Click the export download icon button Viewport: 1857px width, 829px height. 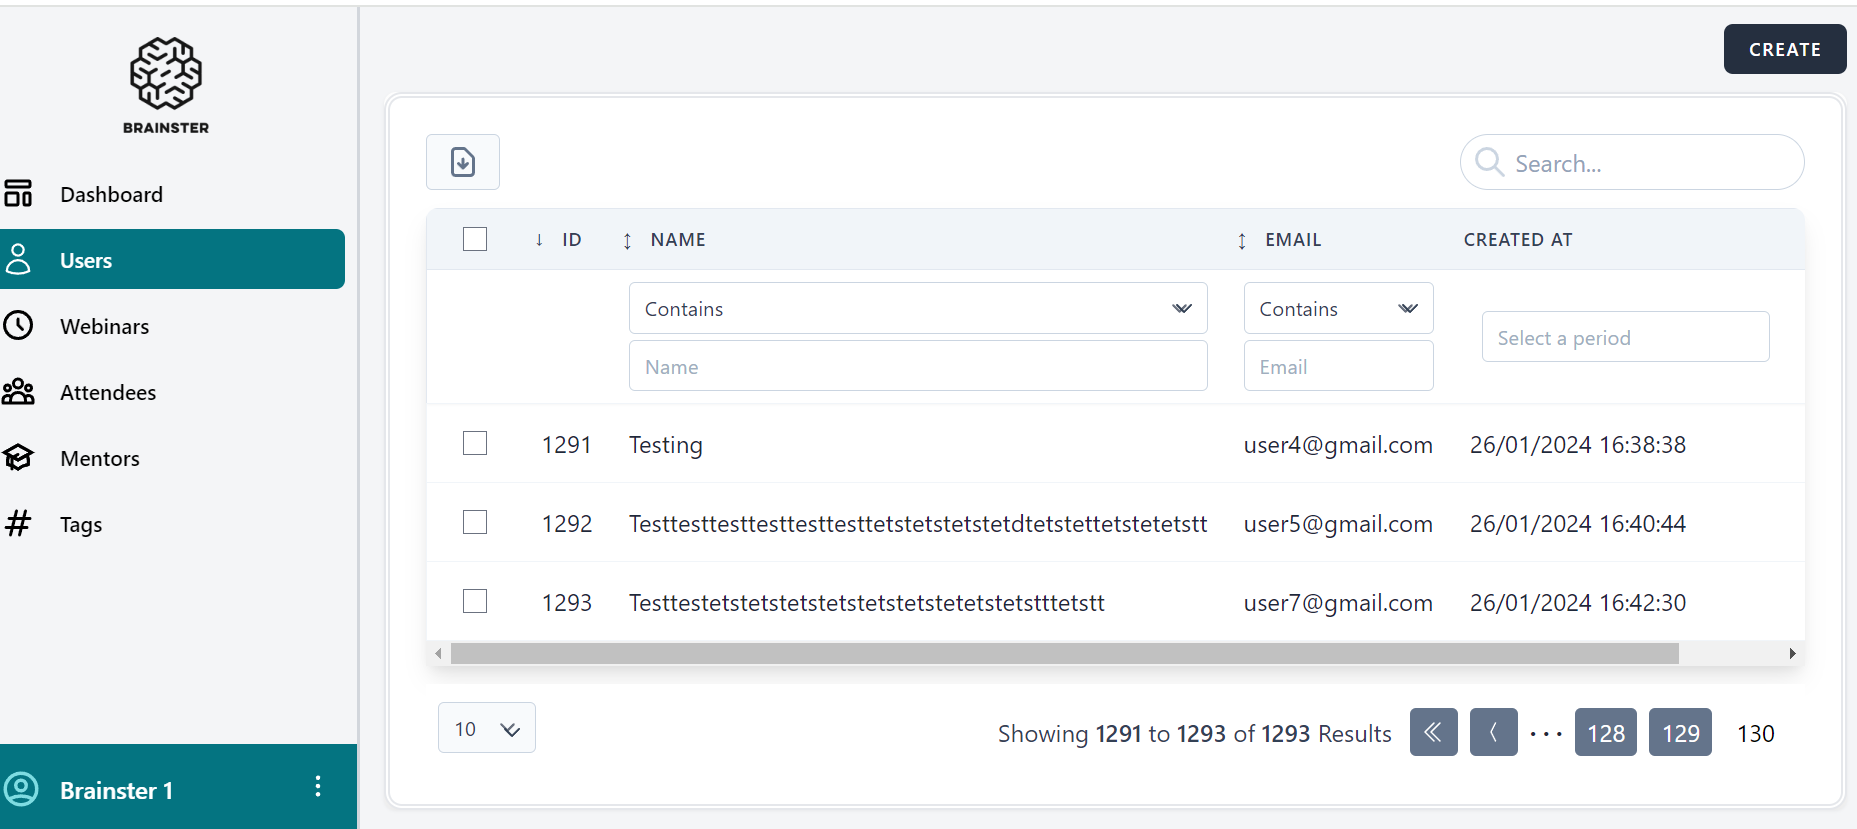click(462, 162)
